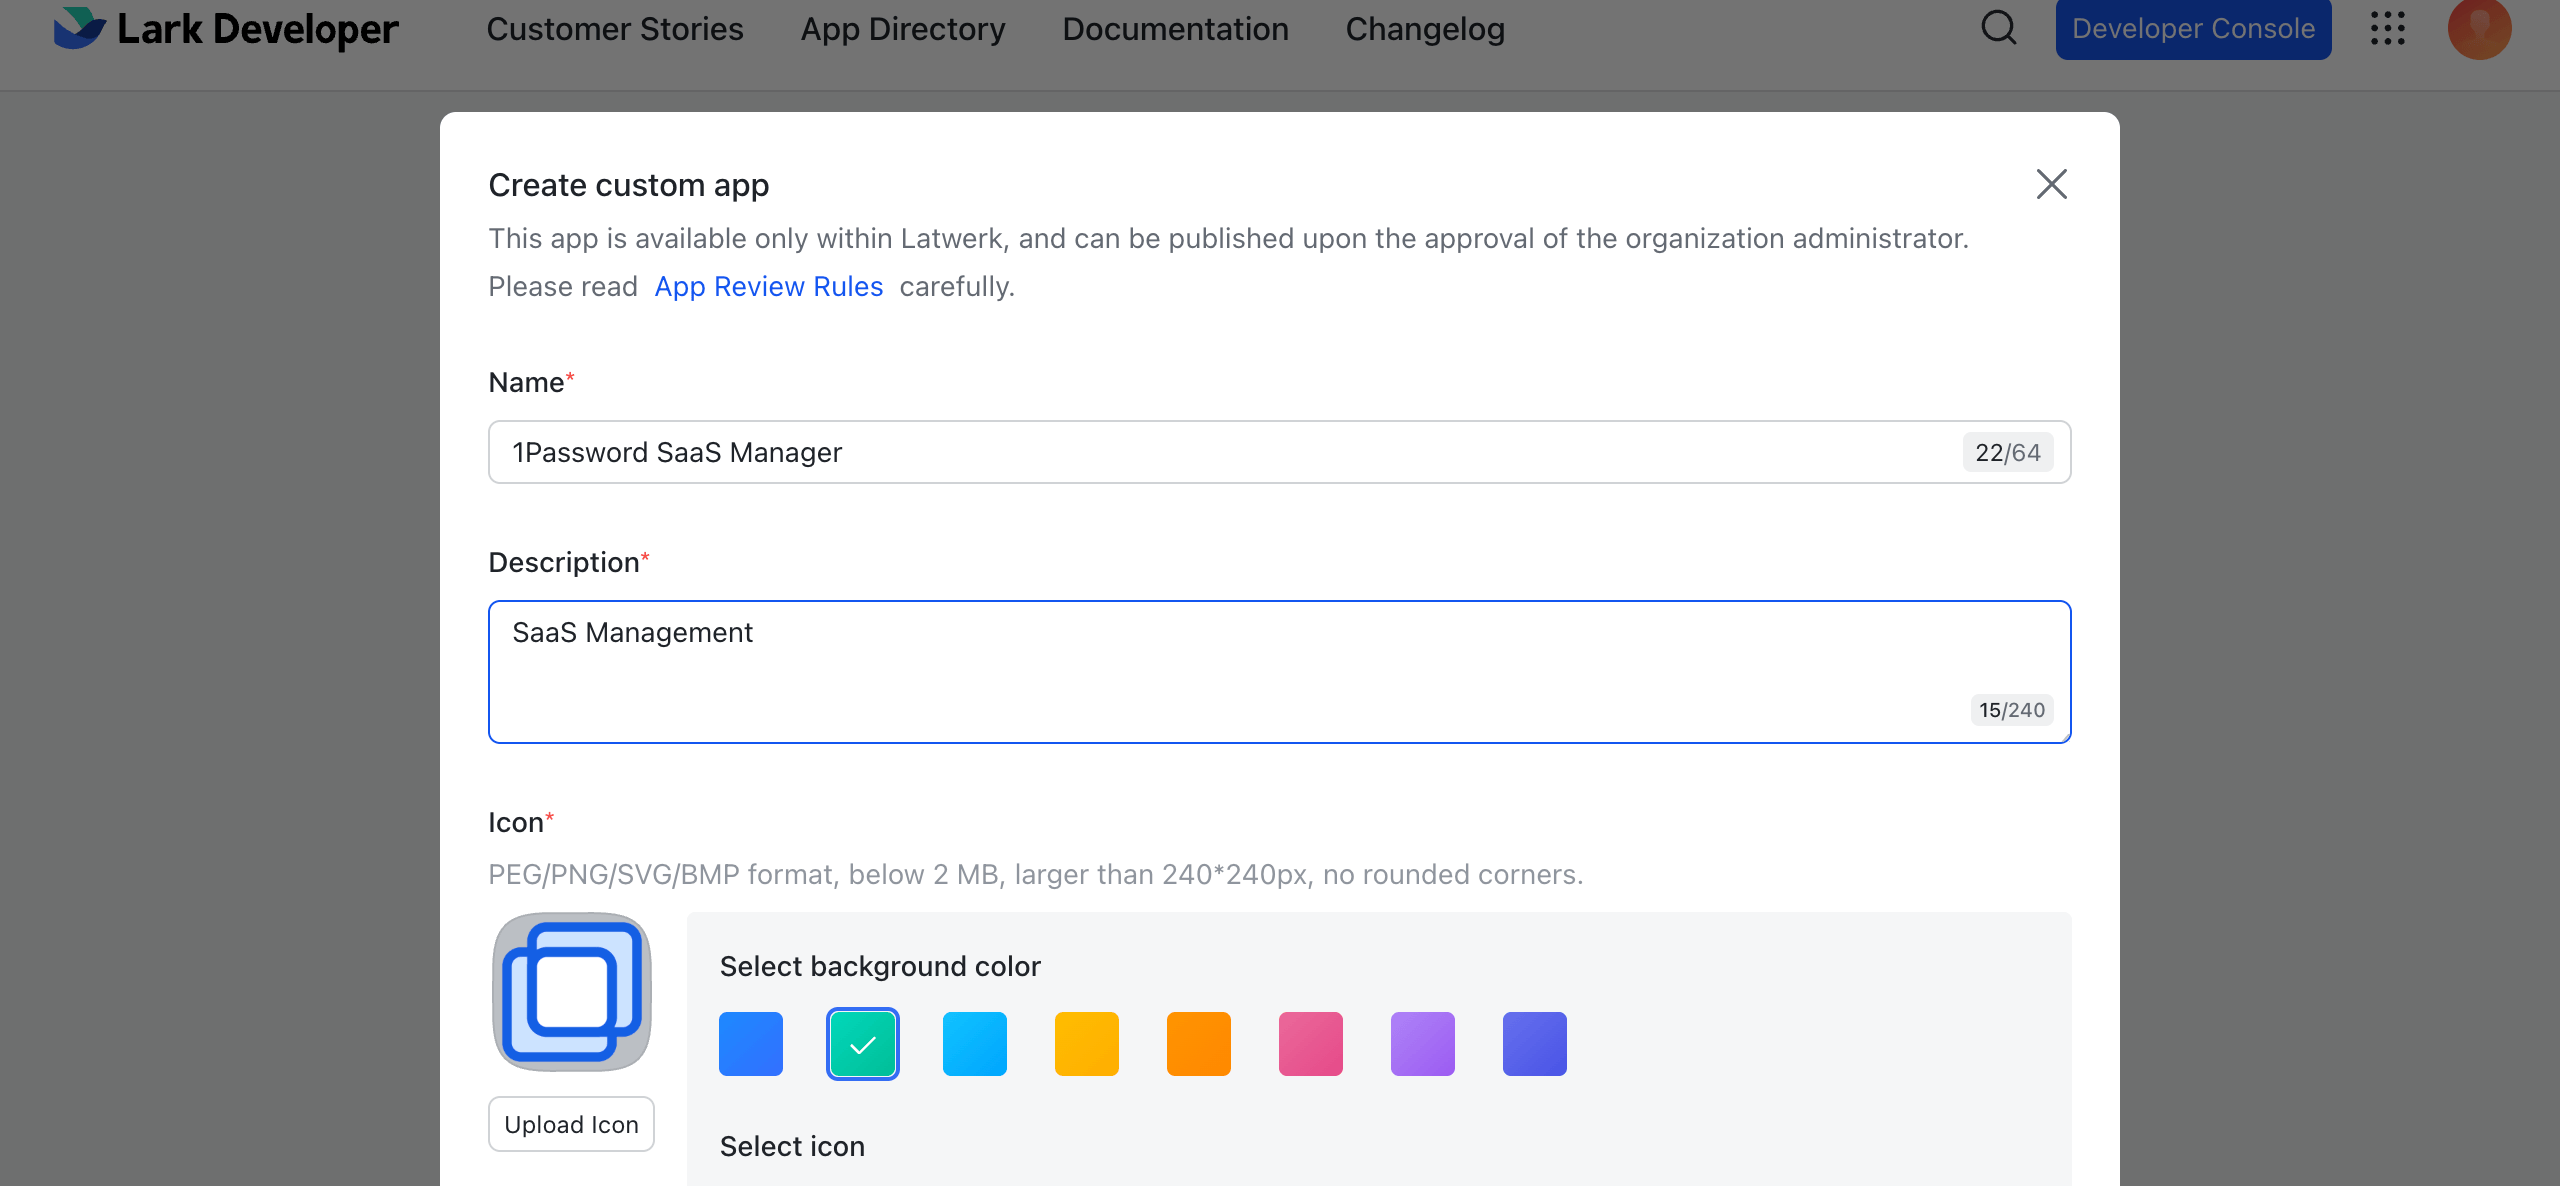Click into the Description text area
This screenshot has width=2560, height=1186.
1279,672
